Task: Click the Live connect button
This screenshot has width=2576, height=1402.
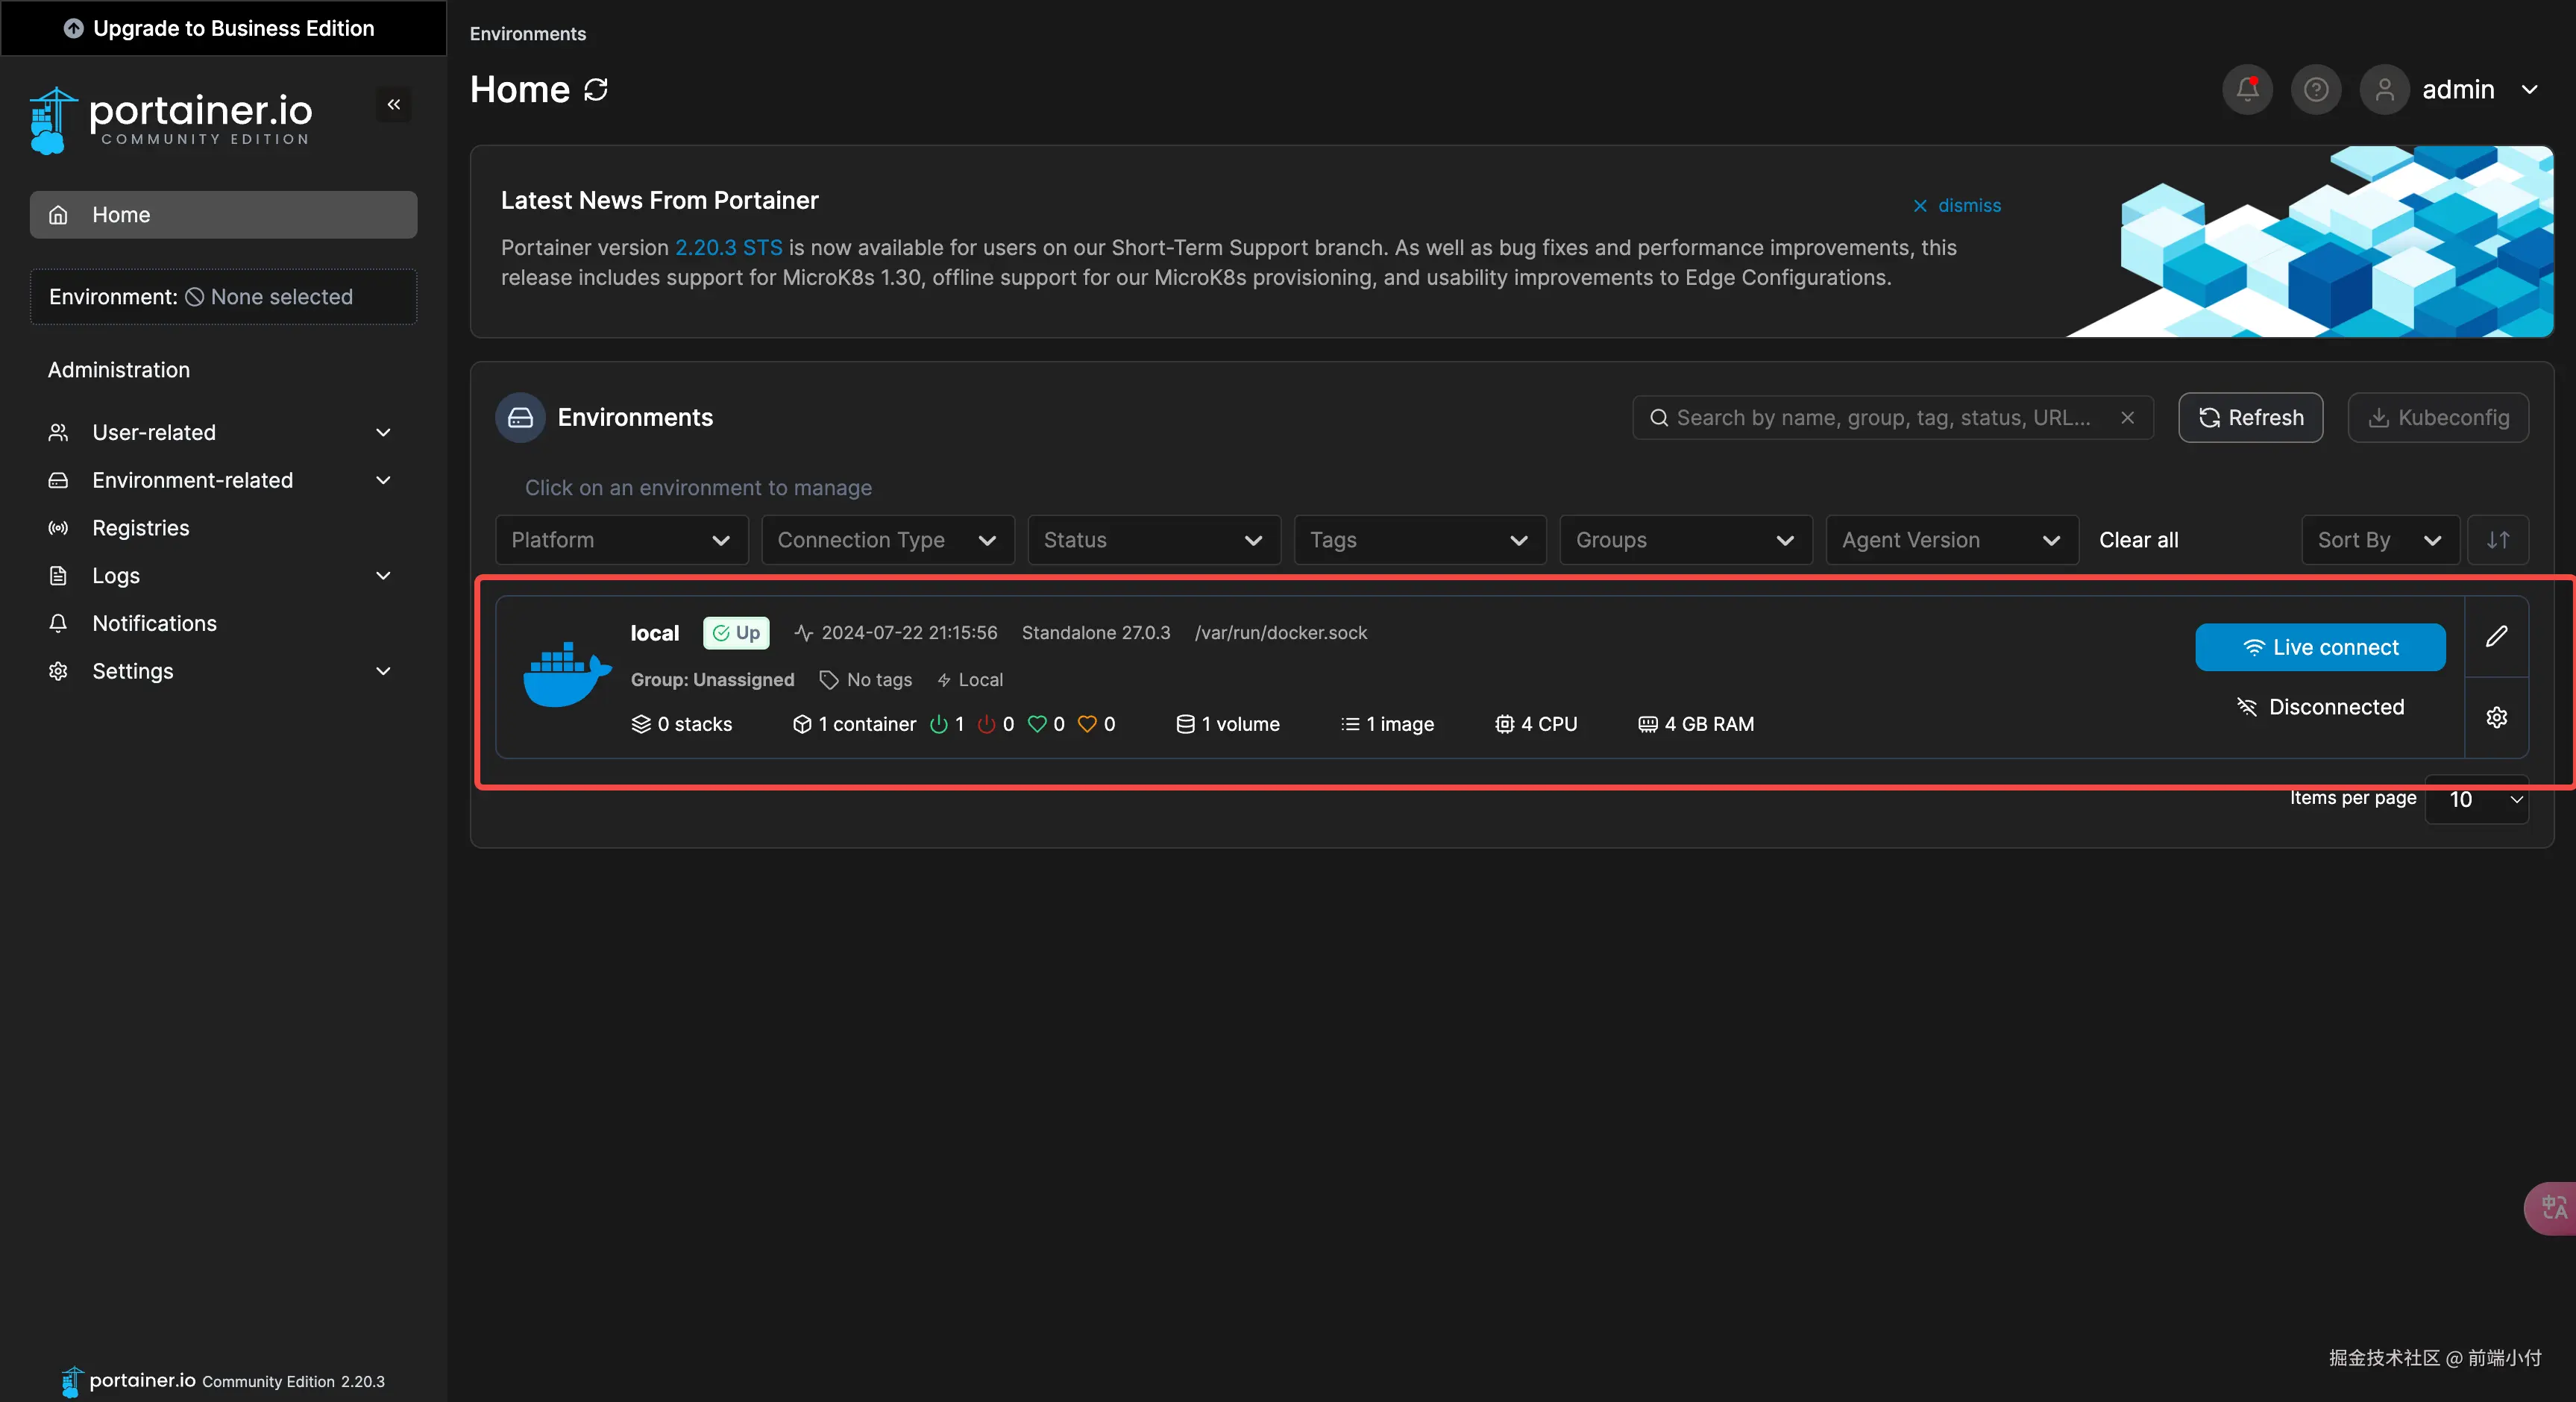Action: [2320, 648]
